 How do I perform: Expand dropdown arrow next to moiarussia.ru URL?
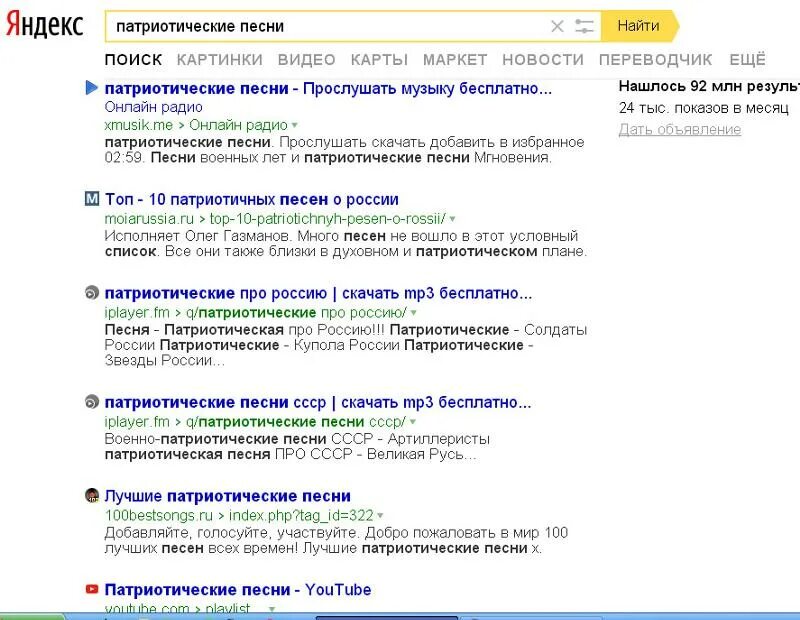point(452,219)
